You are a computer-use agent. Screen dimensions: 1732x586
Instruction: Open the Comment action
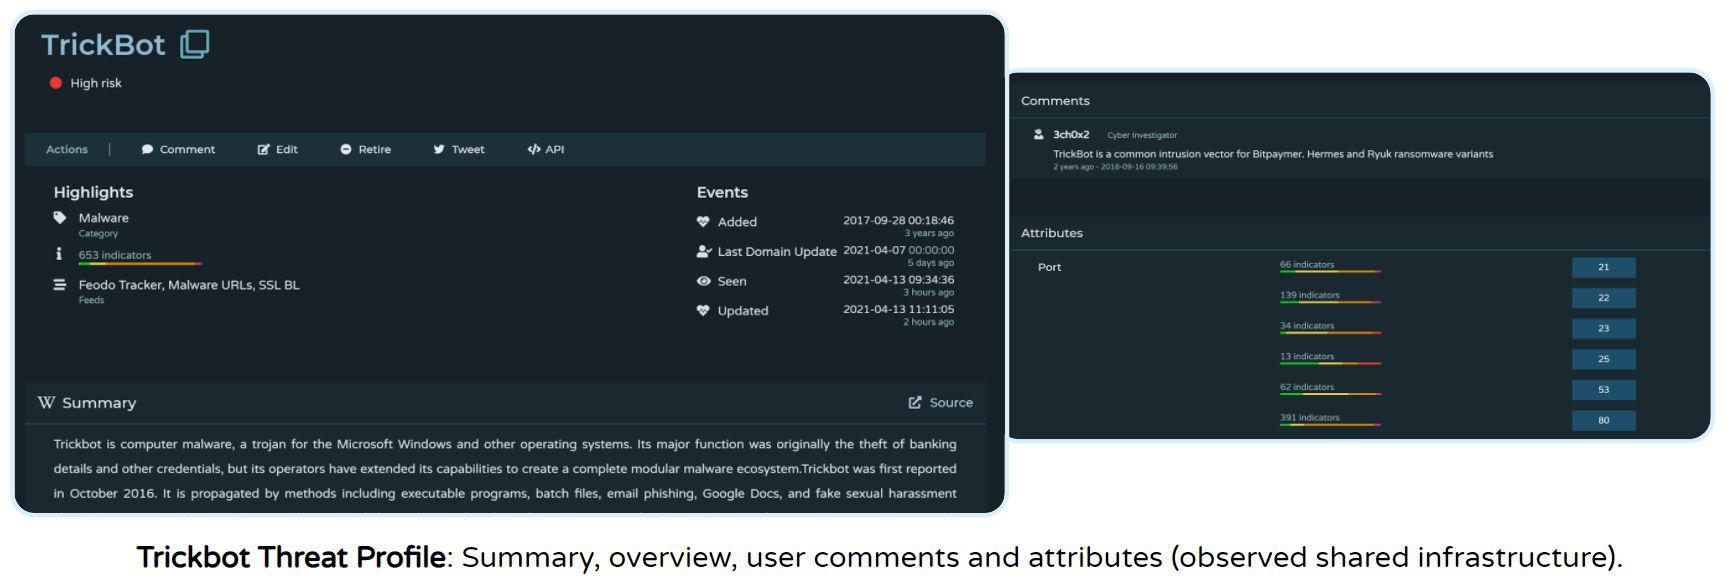pos(178,149)
